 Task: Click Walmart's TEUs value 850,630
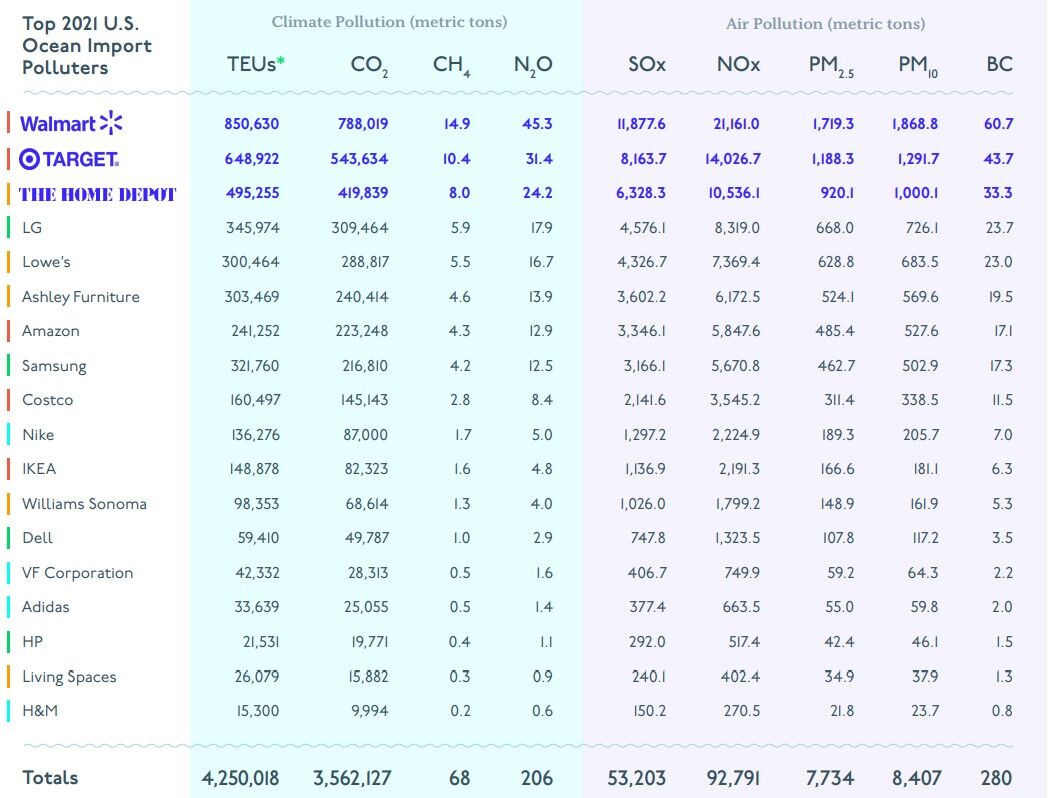pyautogui.click(x=252, y=124)
